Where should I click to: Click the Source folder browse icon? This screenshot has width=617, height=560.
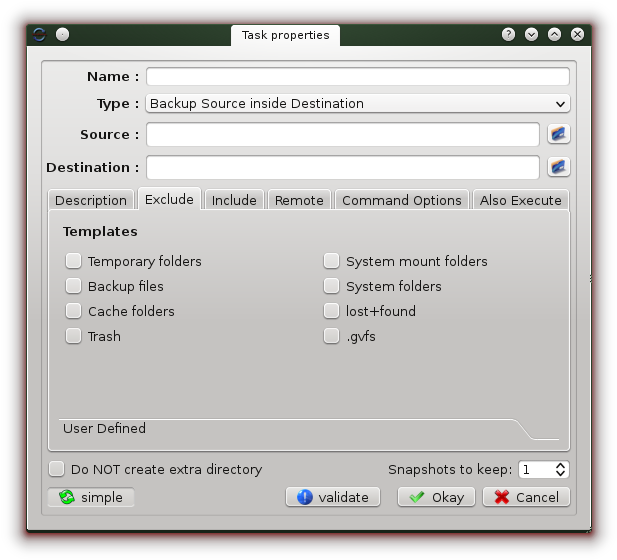558,134
